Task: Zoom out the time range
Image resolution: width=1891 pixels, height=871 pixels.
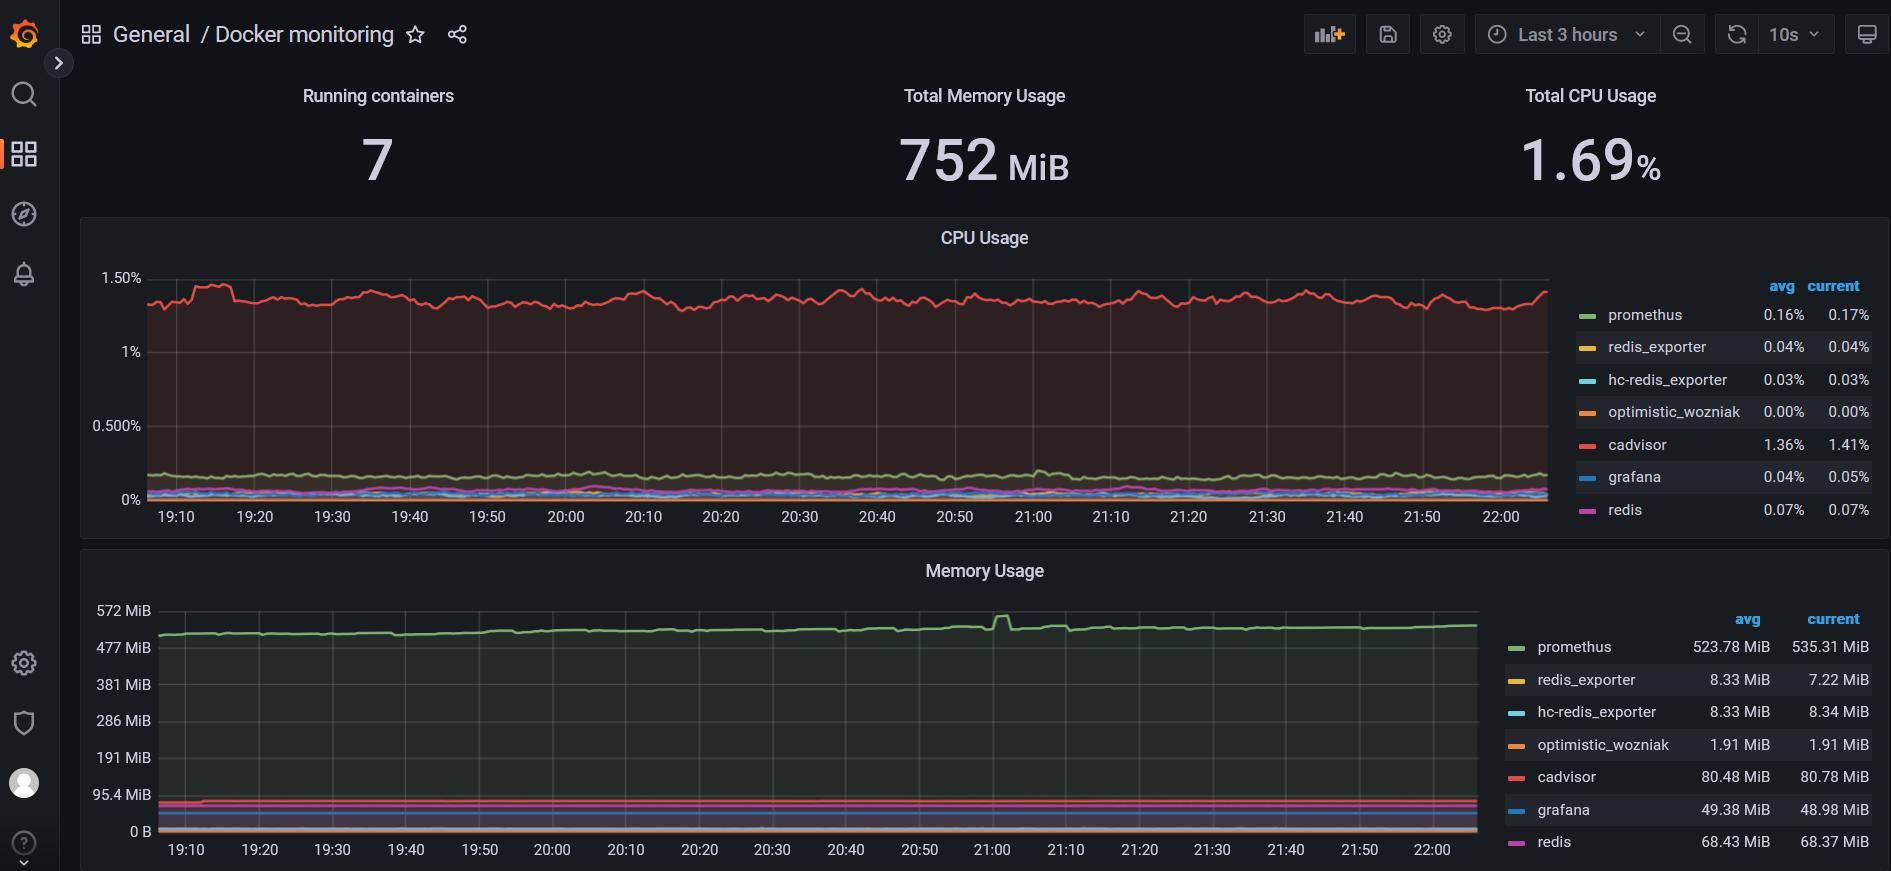Action: tap(1682, 35)
